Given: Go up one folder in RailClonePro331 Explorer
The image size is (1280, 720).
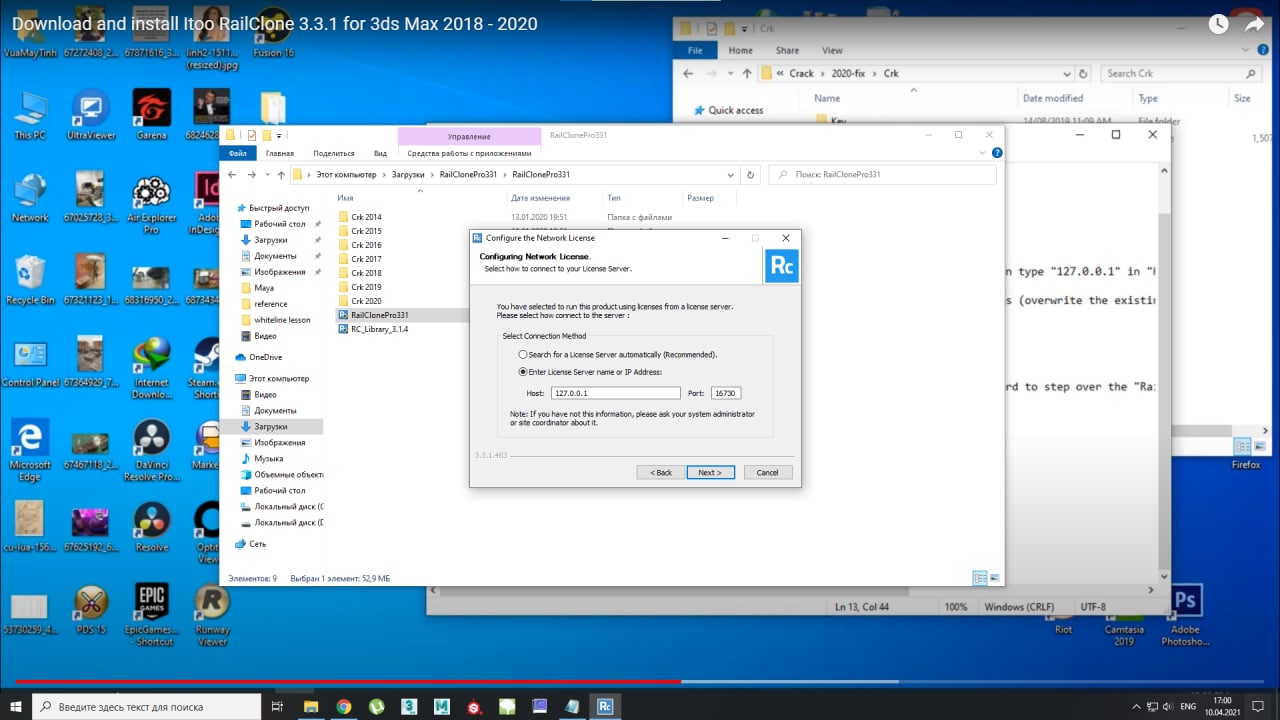Looking at the screenshot, I should [x=280, y=174].
